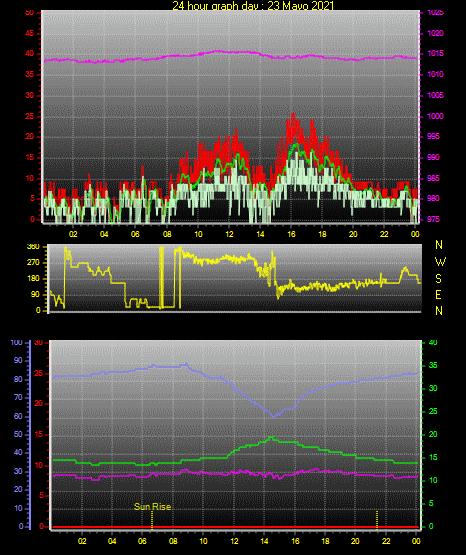Click the red wind gust peak
The image size is (466, 555).
tap(293, 115)
